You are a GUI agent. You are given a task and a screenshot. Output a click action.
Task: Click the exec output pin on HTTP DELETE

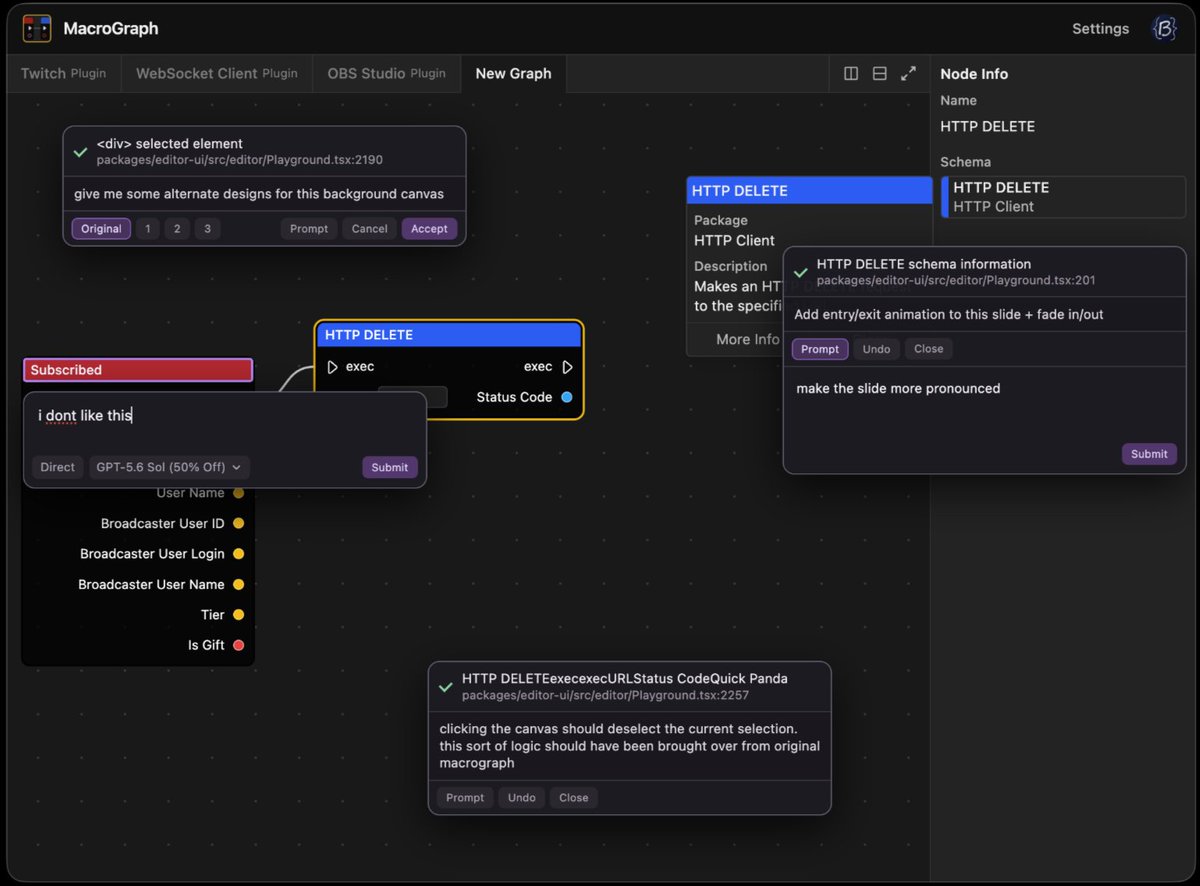click(x=567, y=367)
